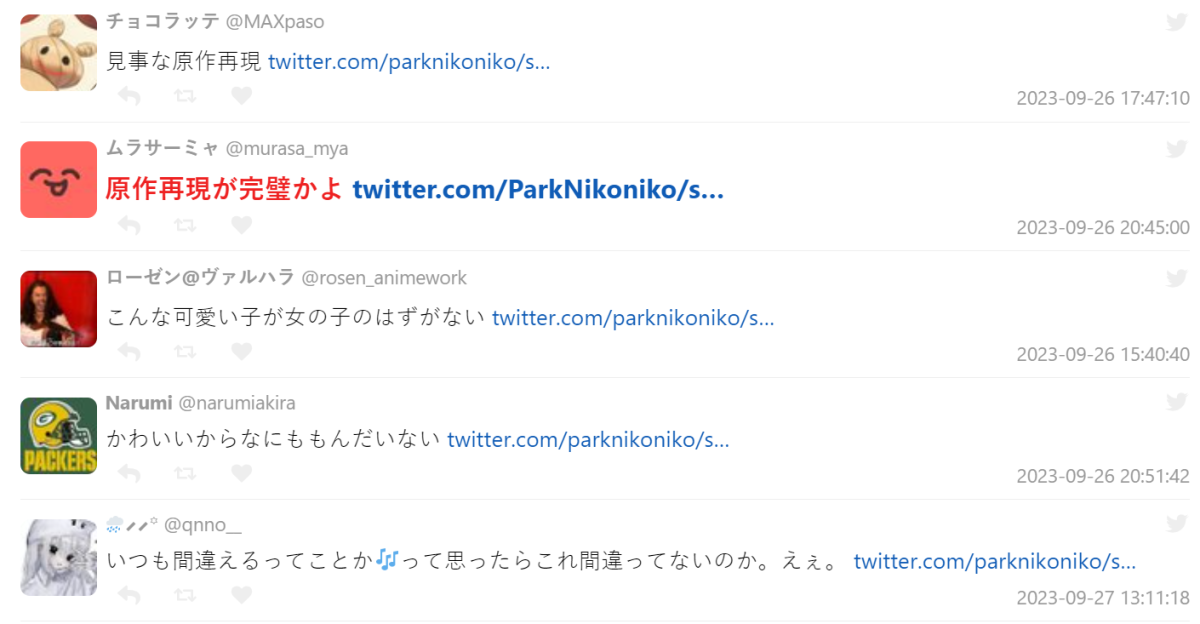The height and width of the screenshot is (624, 1200).
Task: Like Narumi's tweet
Action: [241, 473]
